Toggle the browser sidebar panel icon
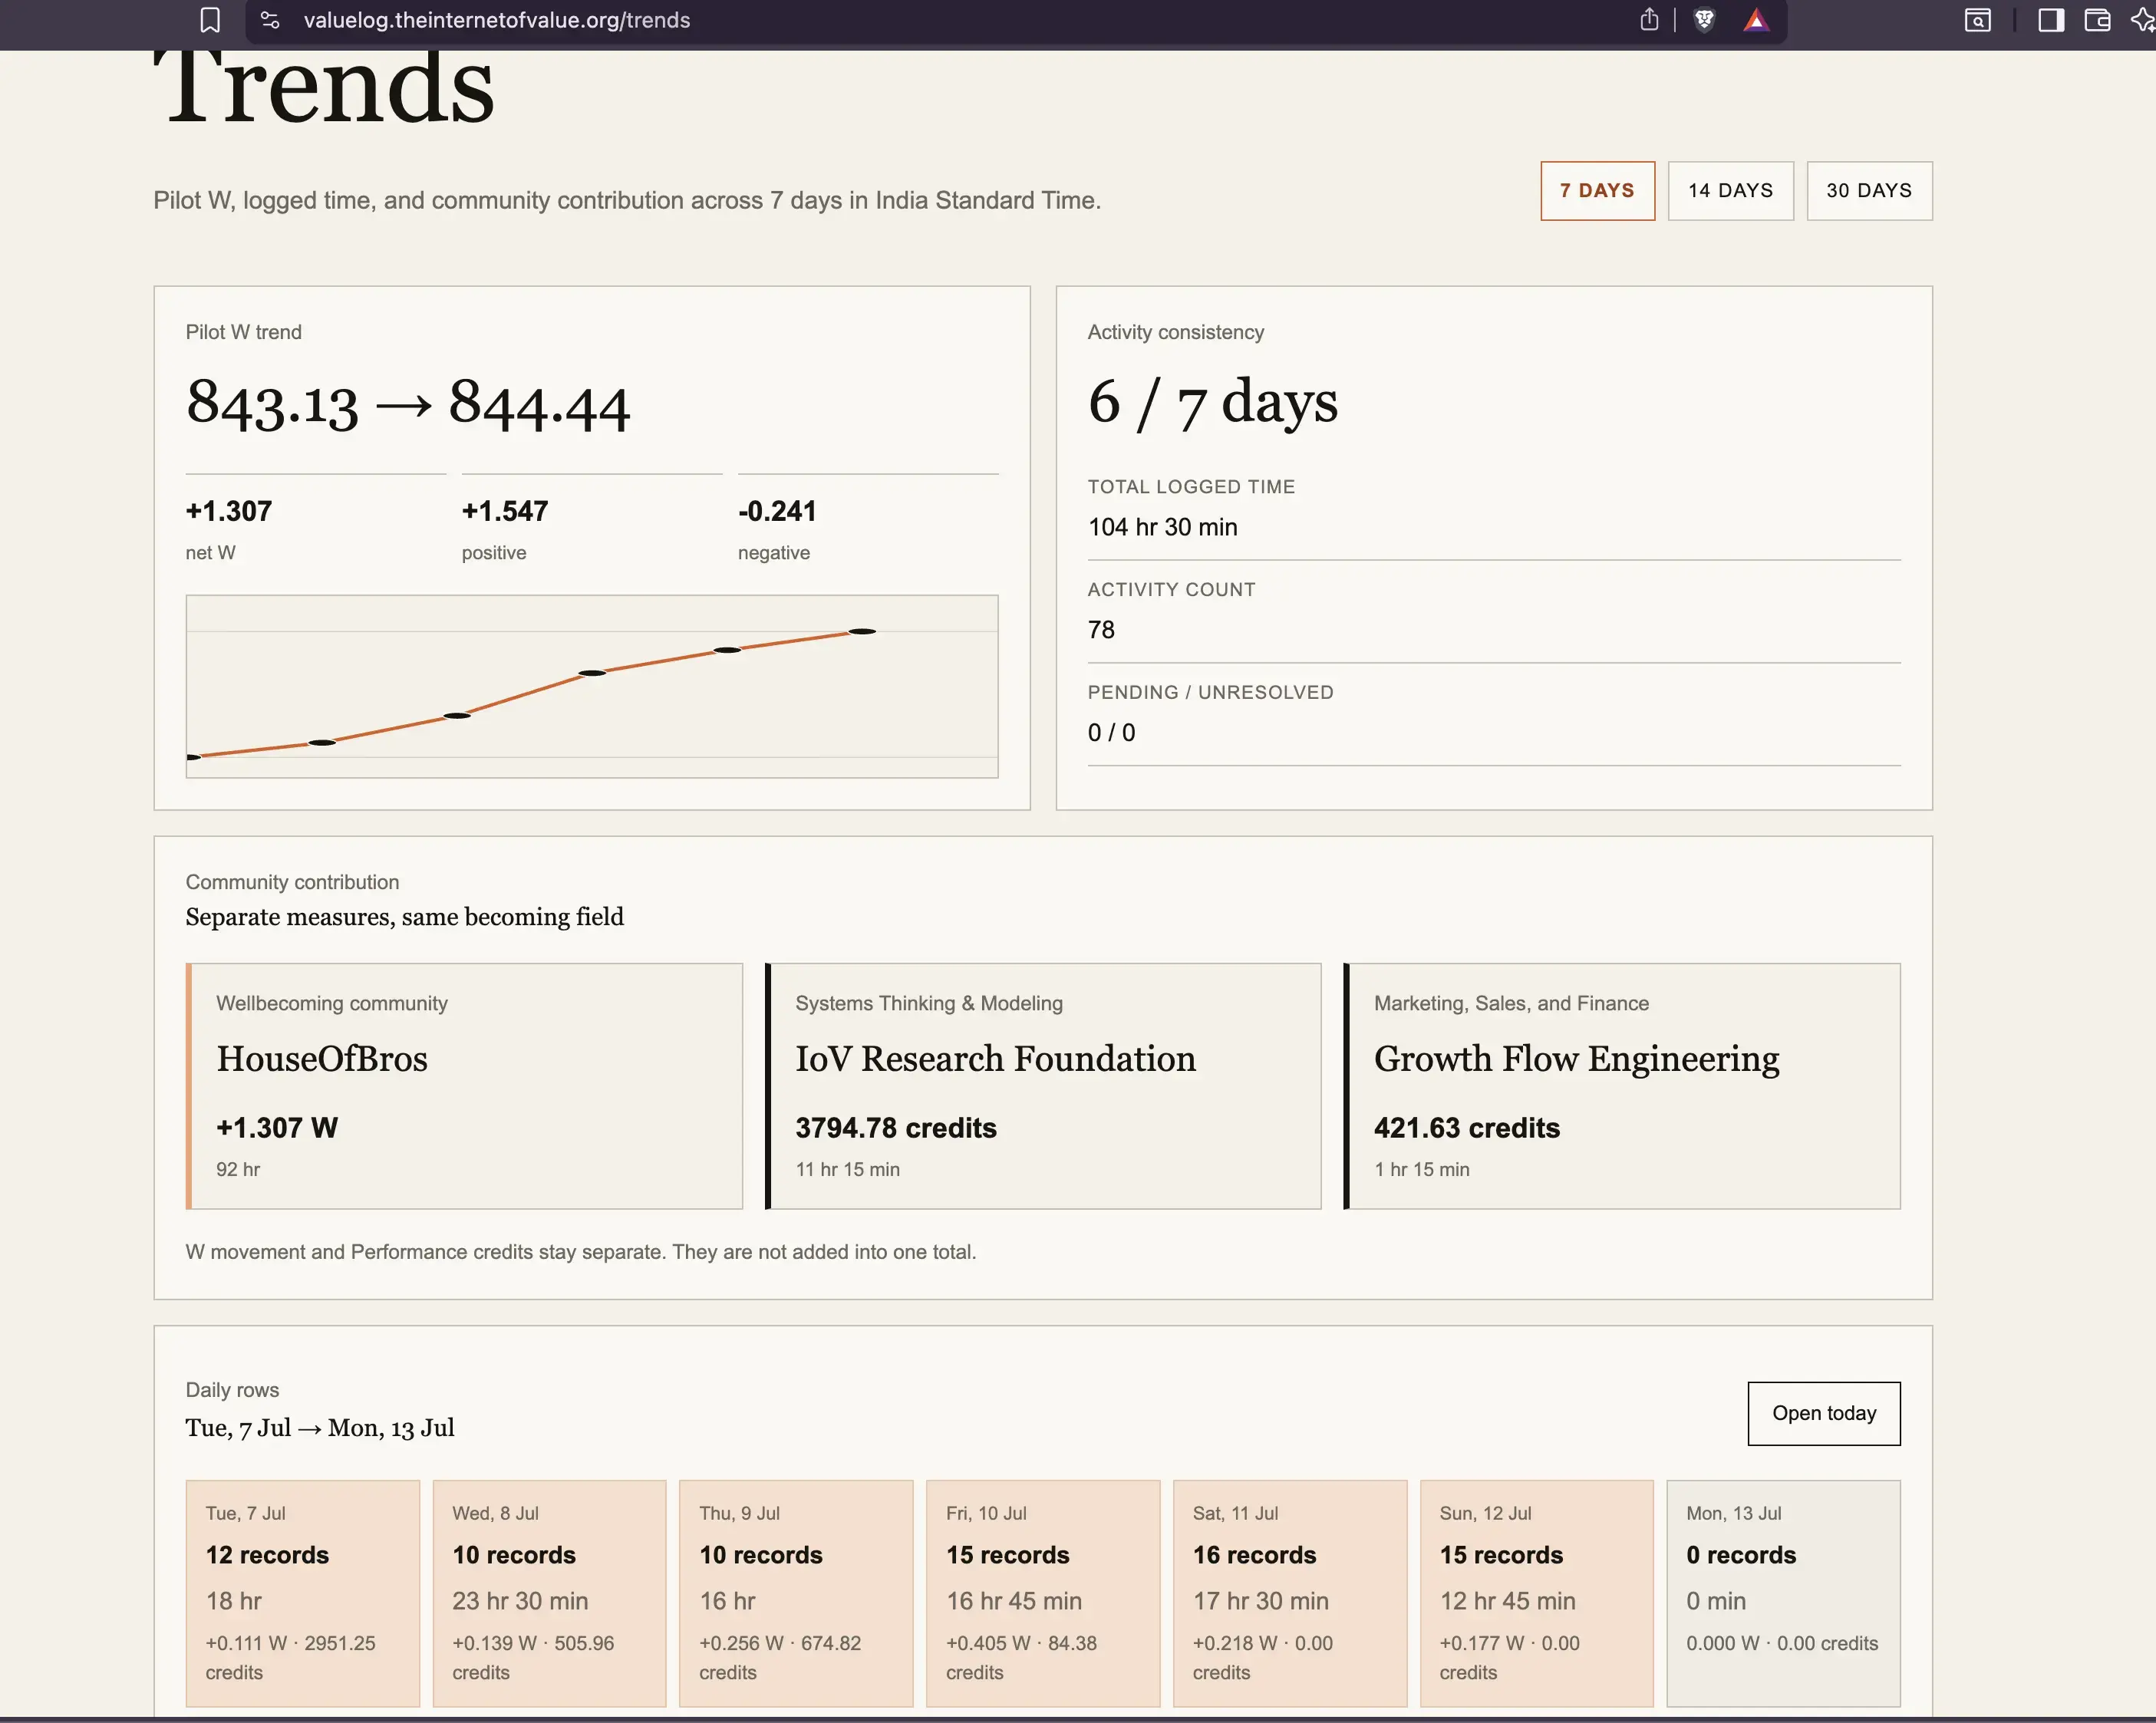The width and height of the screenshot is (2156, 1723). [2051, 20]
